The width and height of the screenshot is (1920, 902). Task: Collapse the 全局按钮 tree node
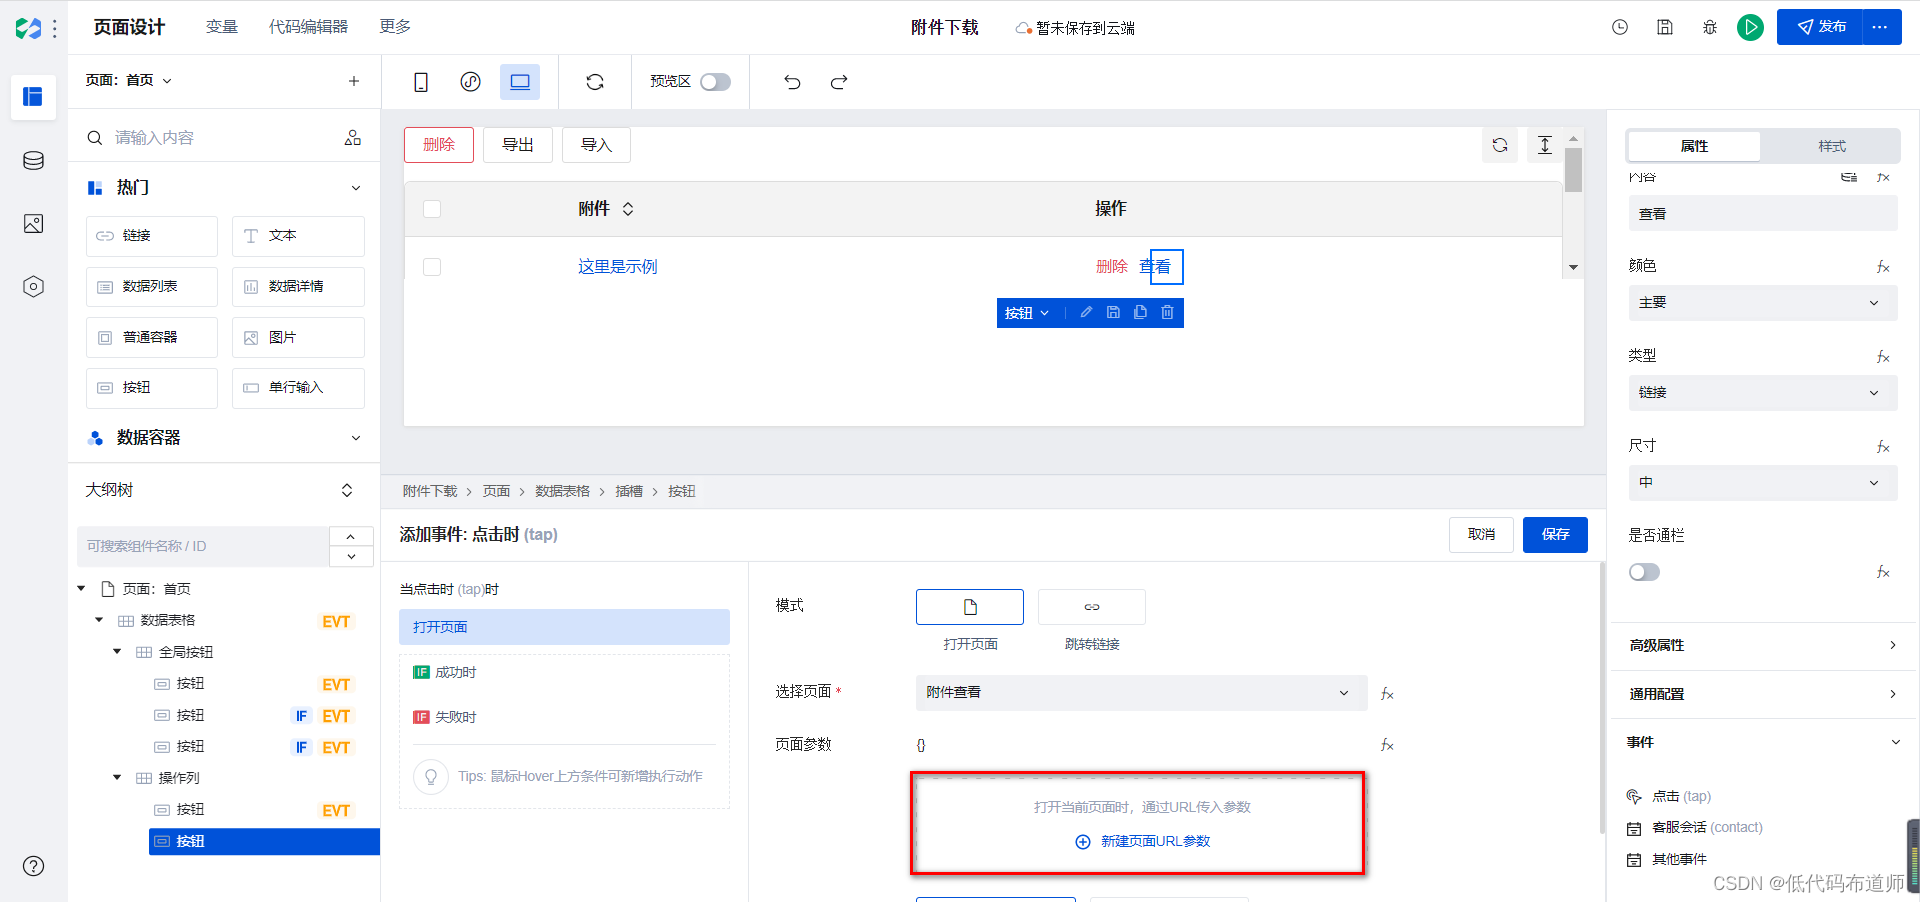[117, 652]
